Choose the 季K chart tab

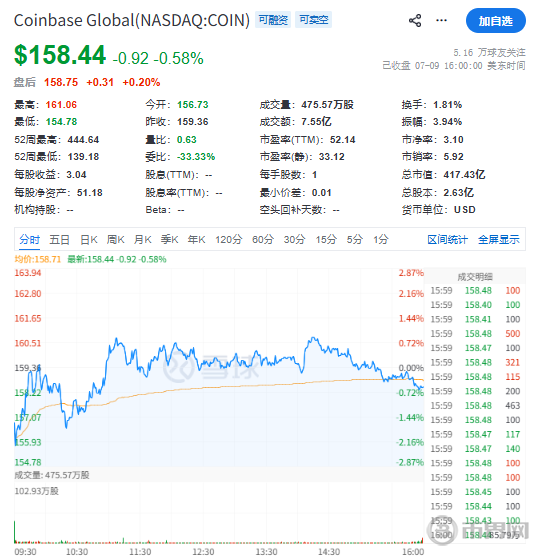point(169,239)
